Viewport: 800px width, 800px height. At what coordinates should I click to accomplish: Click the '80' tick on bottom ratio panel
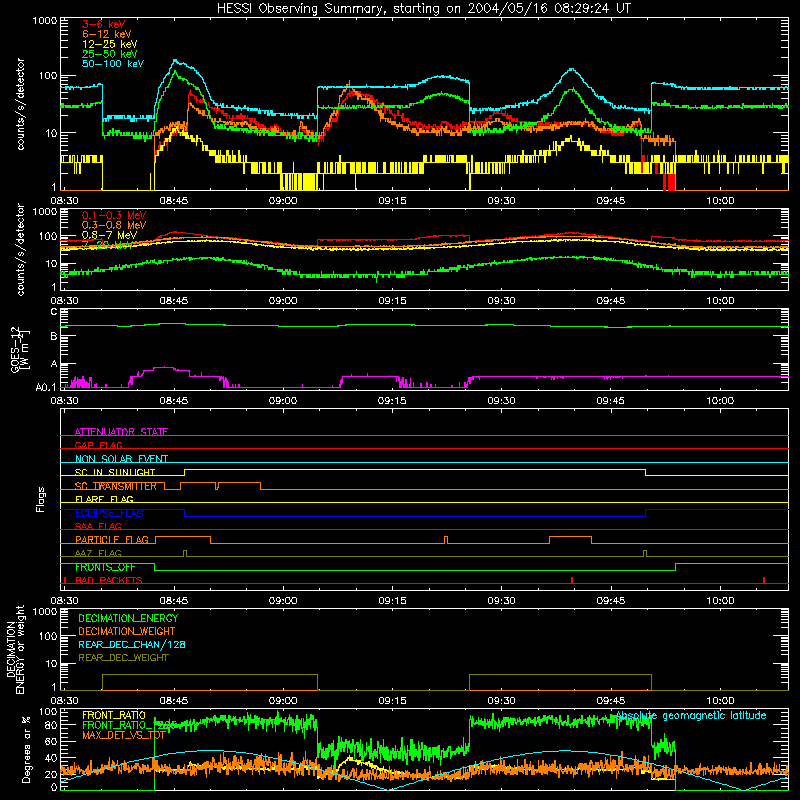click(52, 725)
